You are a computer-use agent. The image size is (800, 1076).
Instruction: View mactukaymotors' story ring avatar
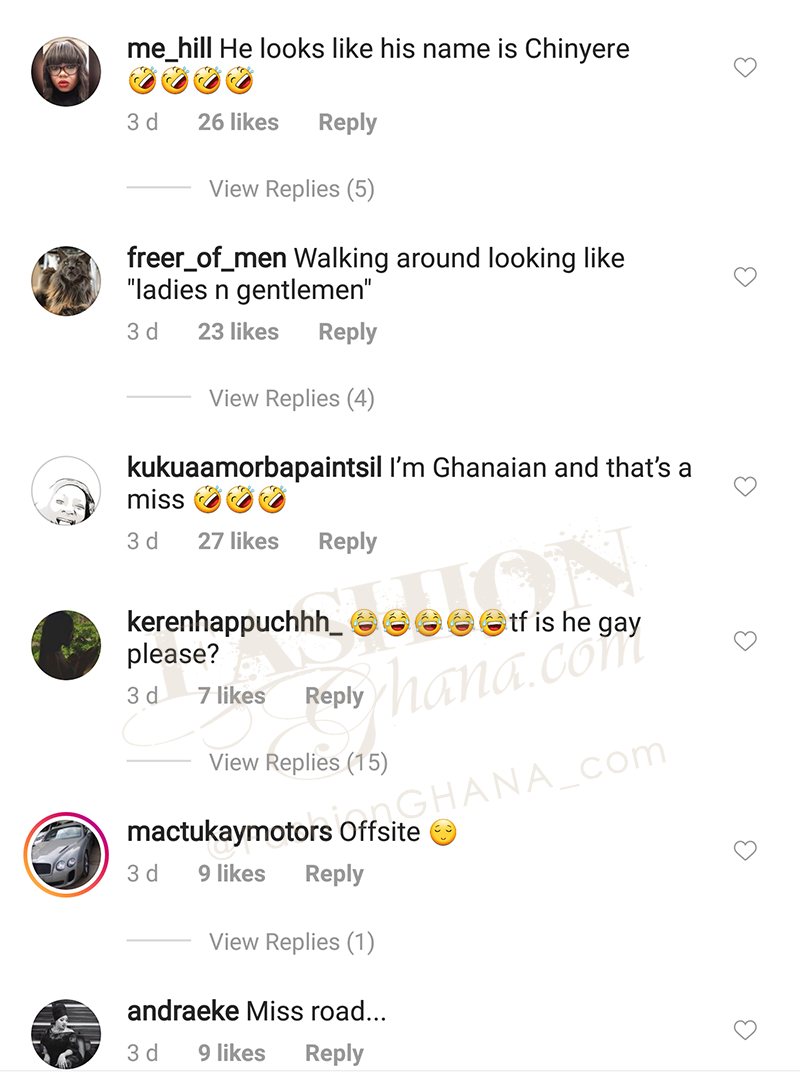[x=66, y=854]
